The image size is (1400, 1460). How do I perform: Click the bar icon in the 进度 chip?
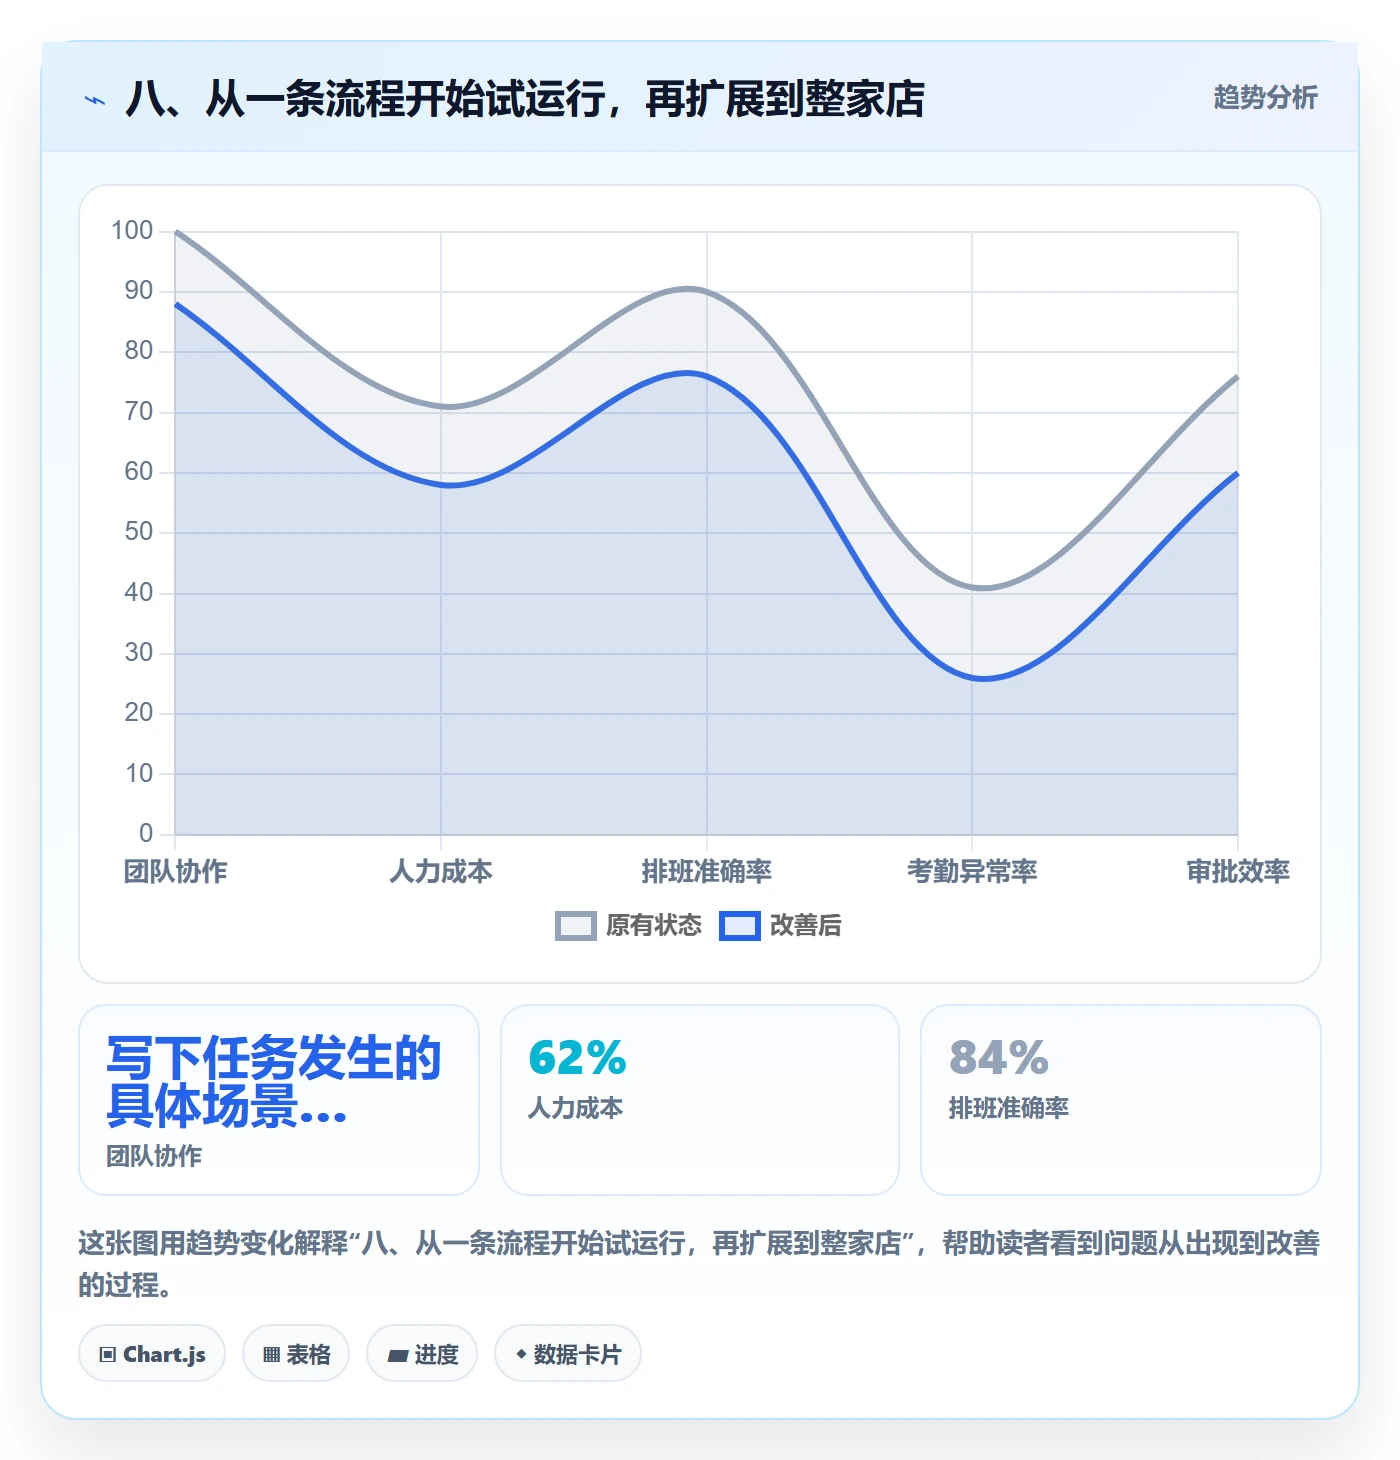coord(398,1356)
